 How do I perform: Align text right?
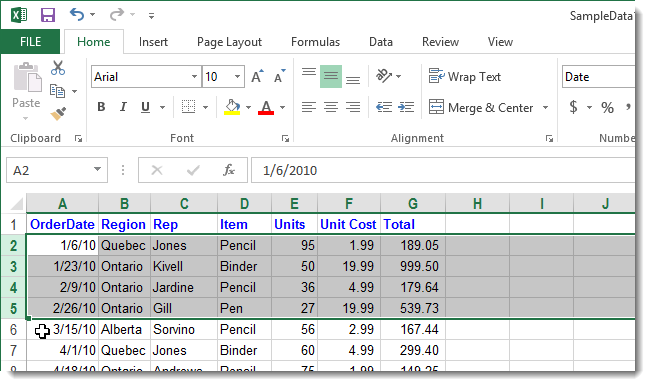(353, 107)
